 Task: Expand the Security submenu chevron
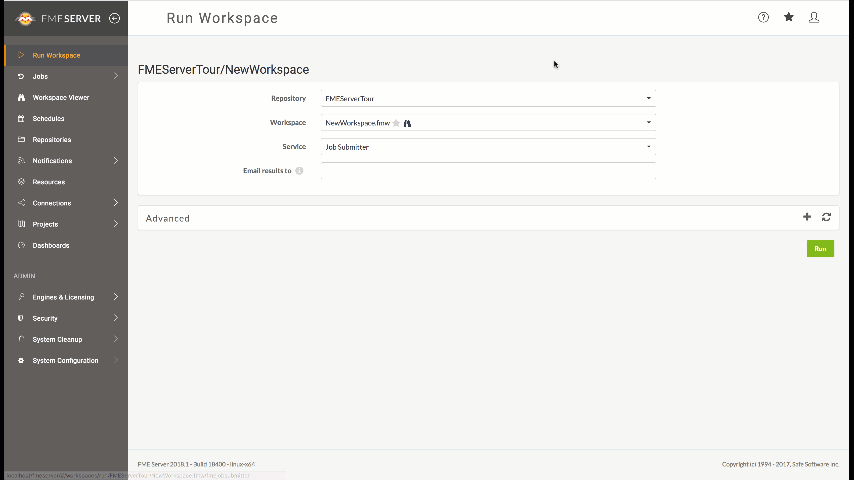[115, 318]
